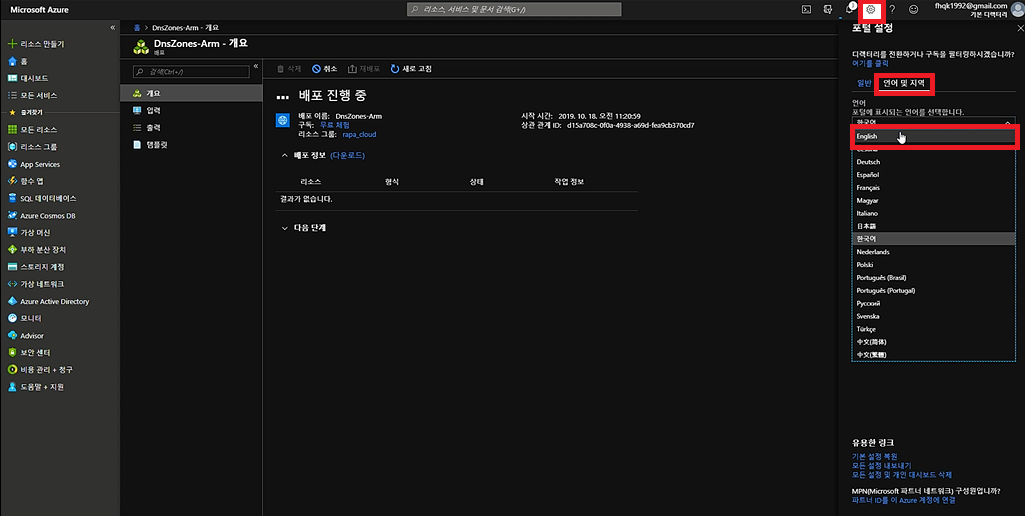The image size is (1025, 516).
Task: Open the help question mark icon
Action: pos(892,10)
